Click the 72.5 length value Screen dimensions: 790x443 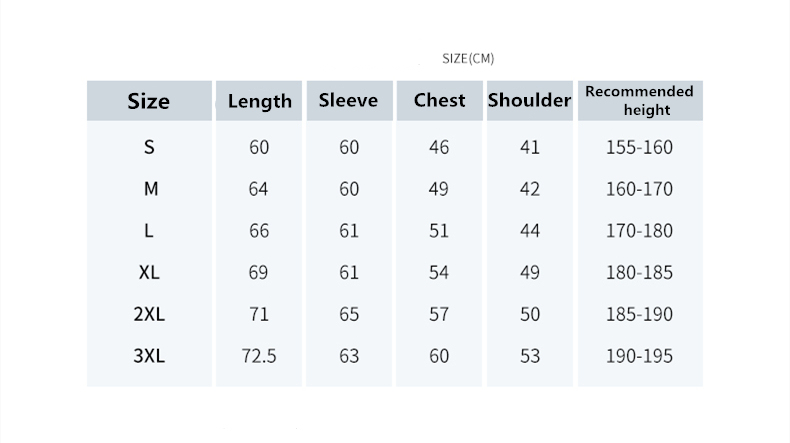pos(259,356)
